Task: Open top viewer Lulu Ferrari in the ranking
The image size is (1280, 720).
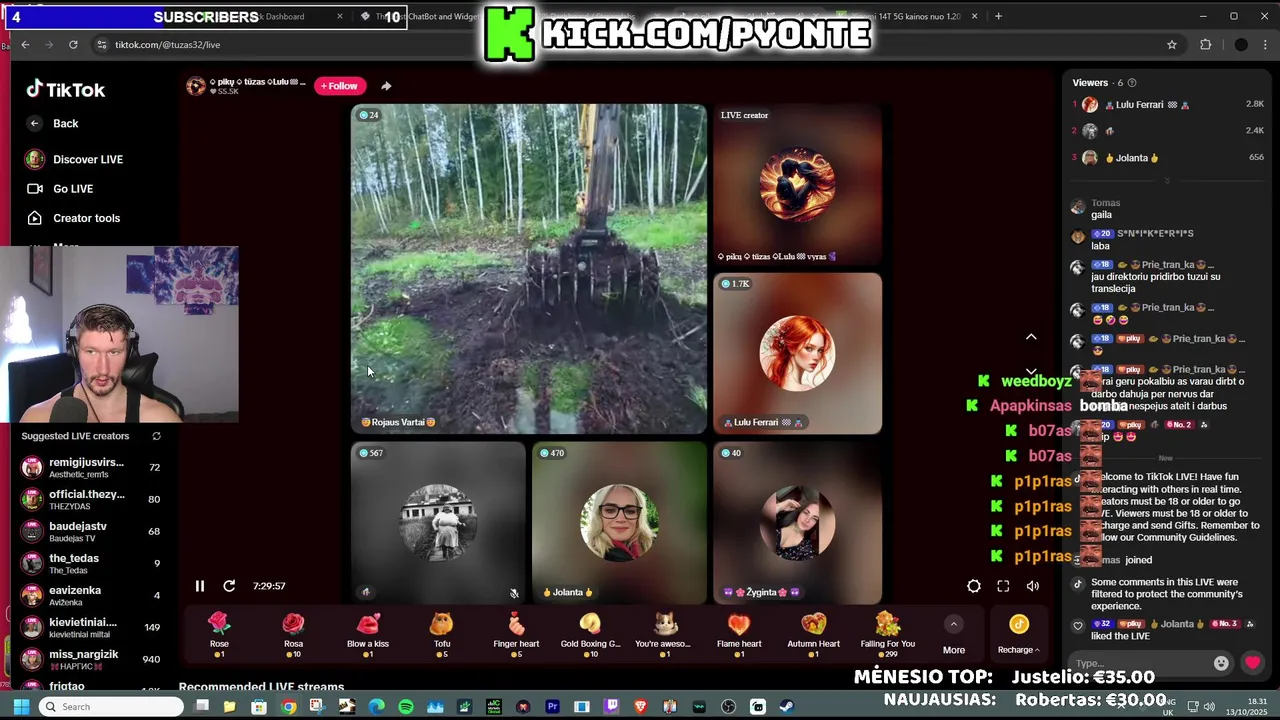Action: pyautogui.click(x=1168, y=105)
